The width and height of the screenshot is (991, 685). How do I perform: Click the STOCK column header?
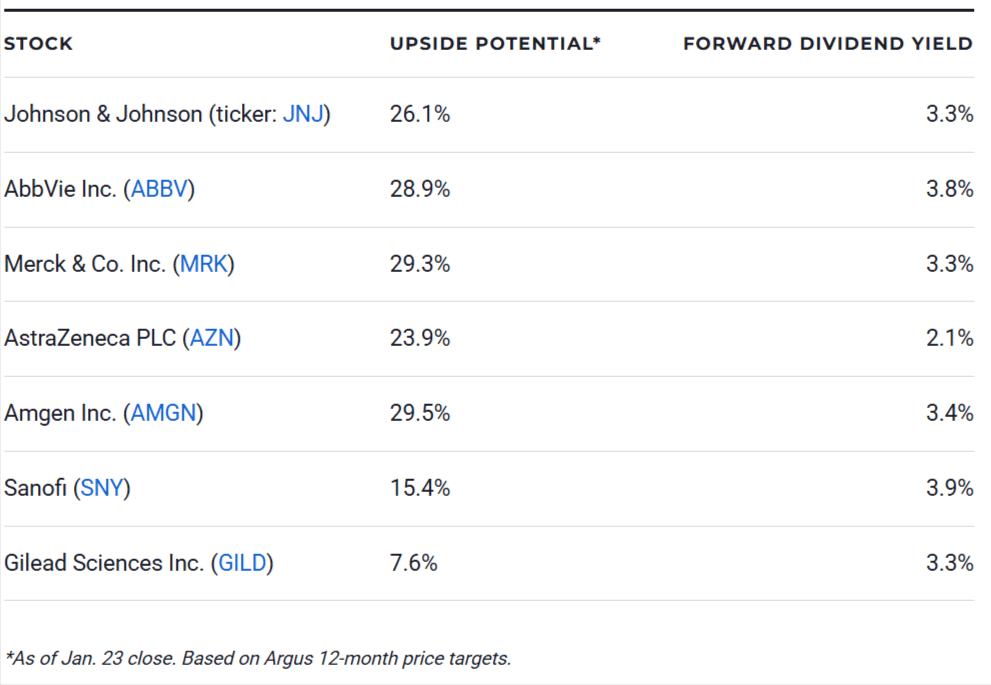(x=39, y=44)
